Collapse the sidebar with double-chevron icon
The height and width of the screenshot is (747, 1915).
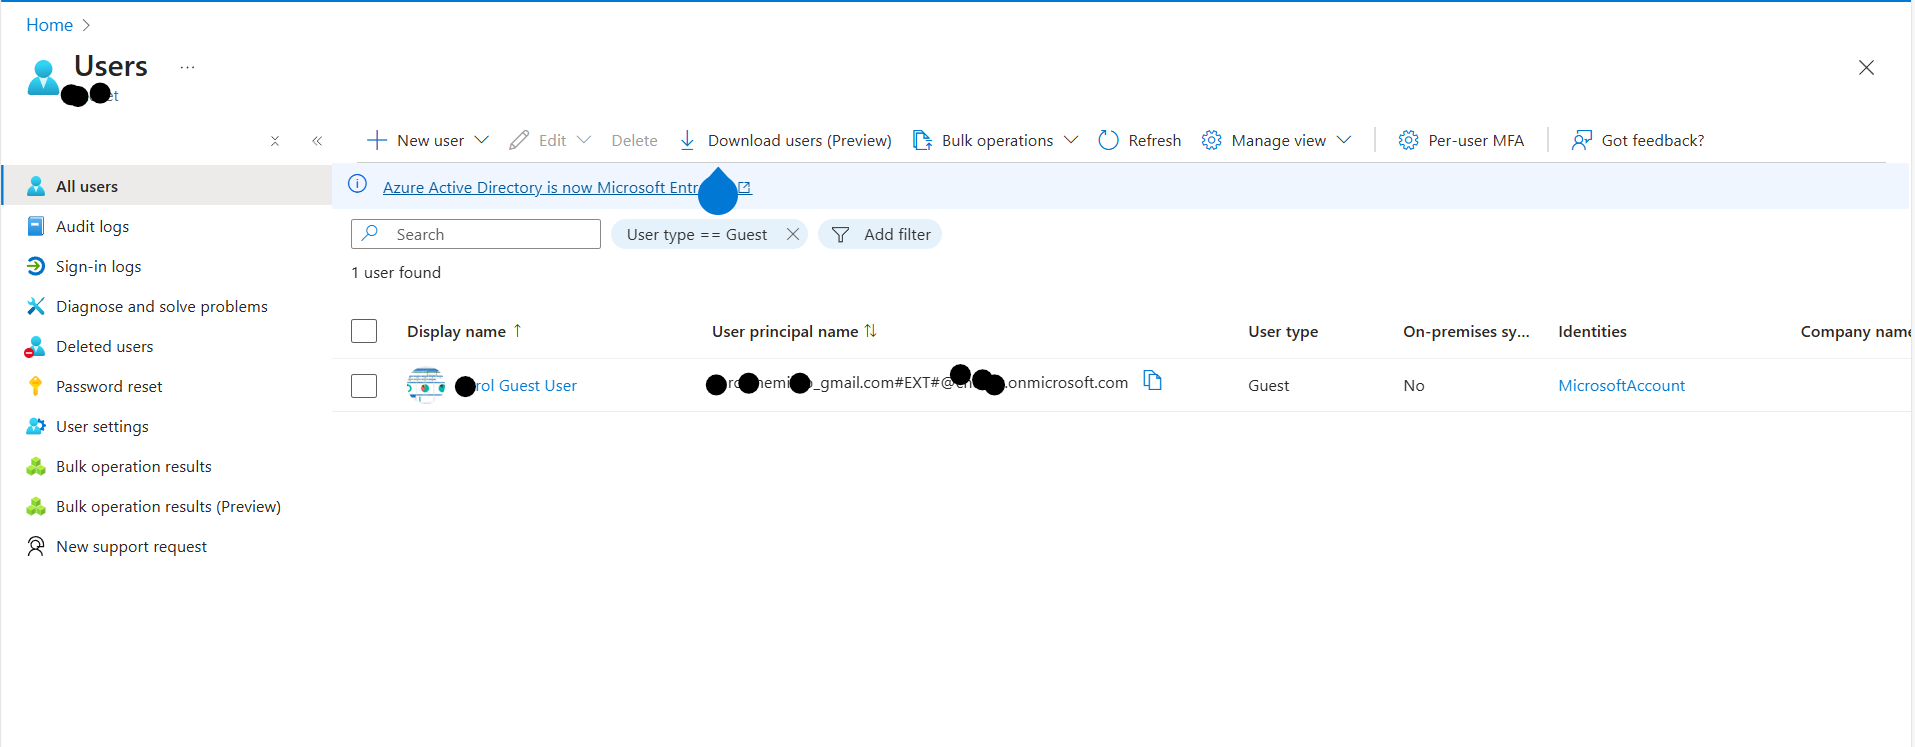[x=317, y=141]
